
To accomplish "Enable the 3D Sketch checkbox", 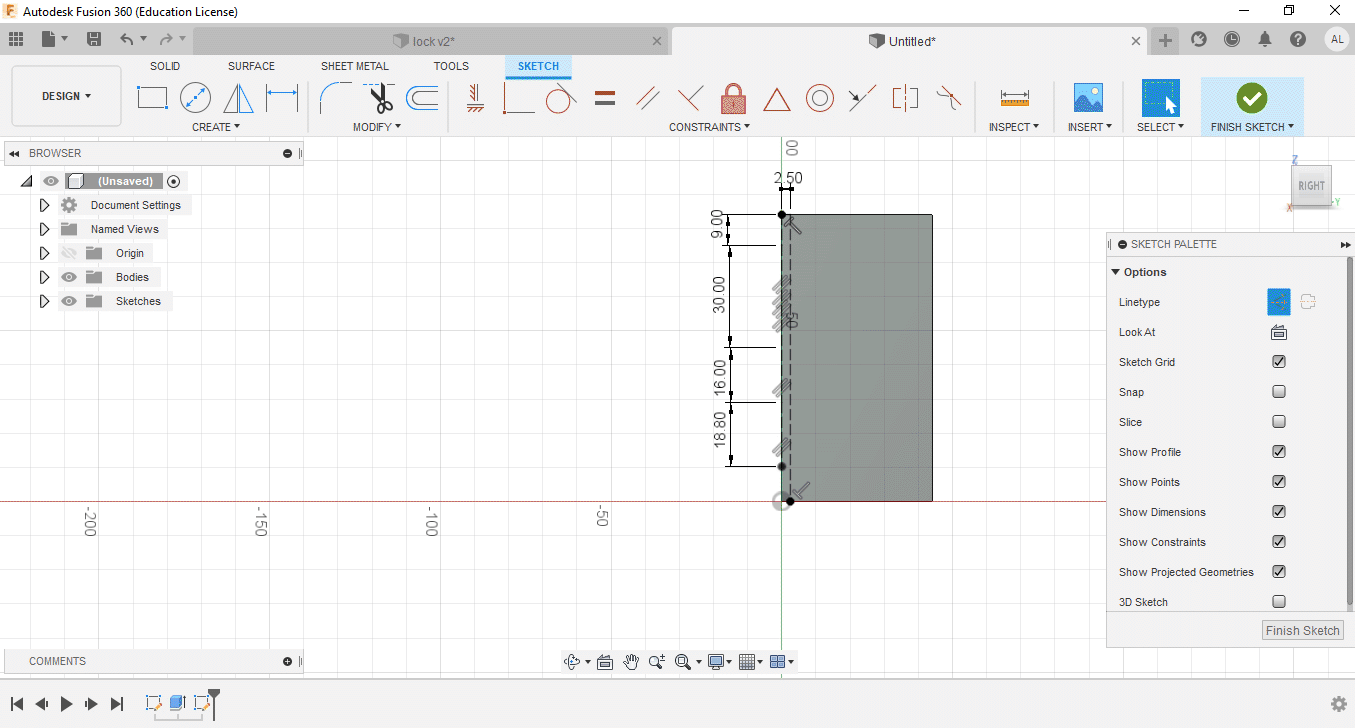I will tap(1278, 602).
